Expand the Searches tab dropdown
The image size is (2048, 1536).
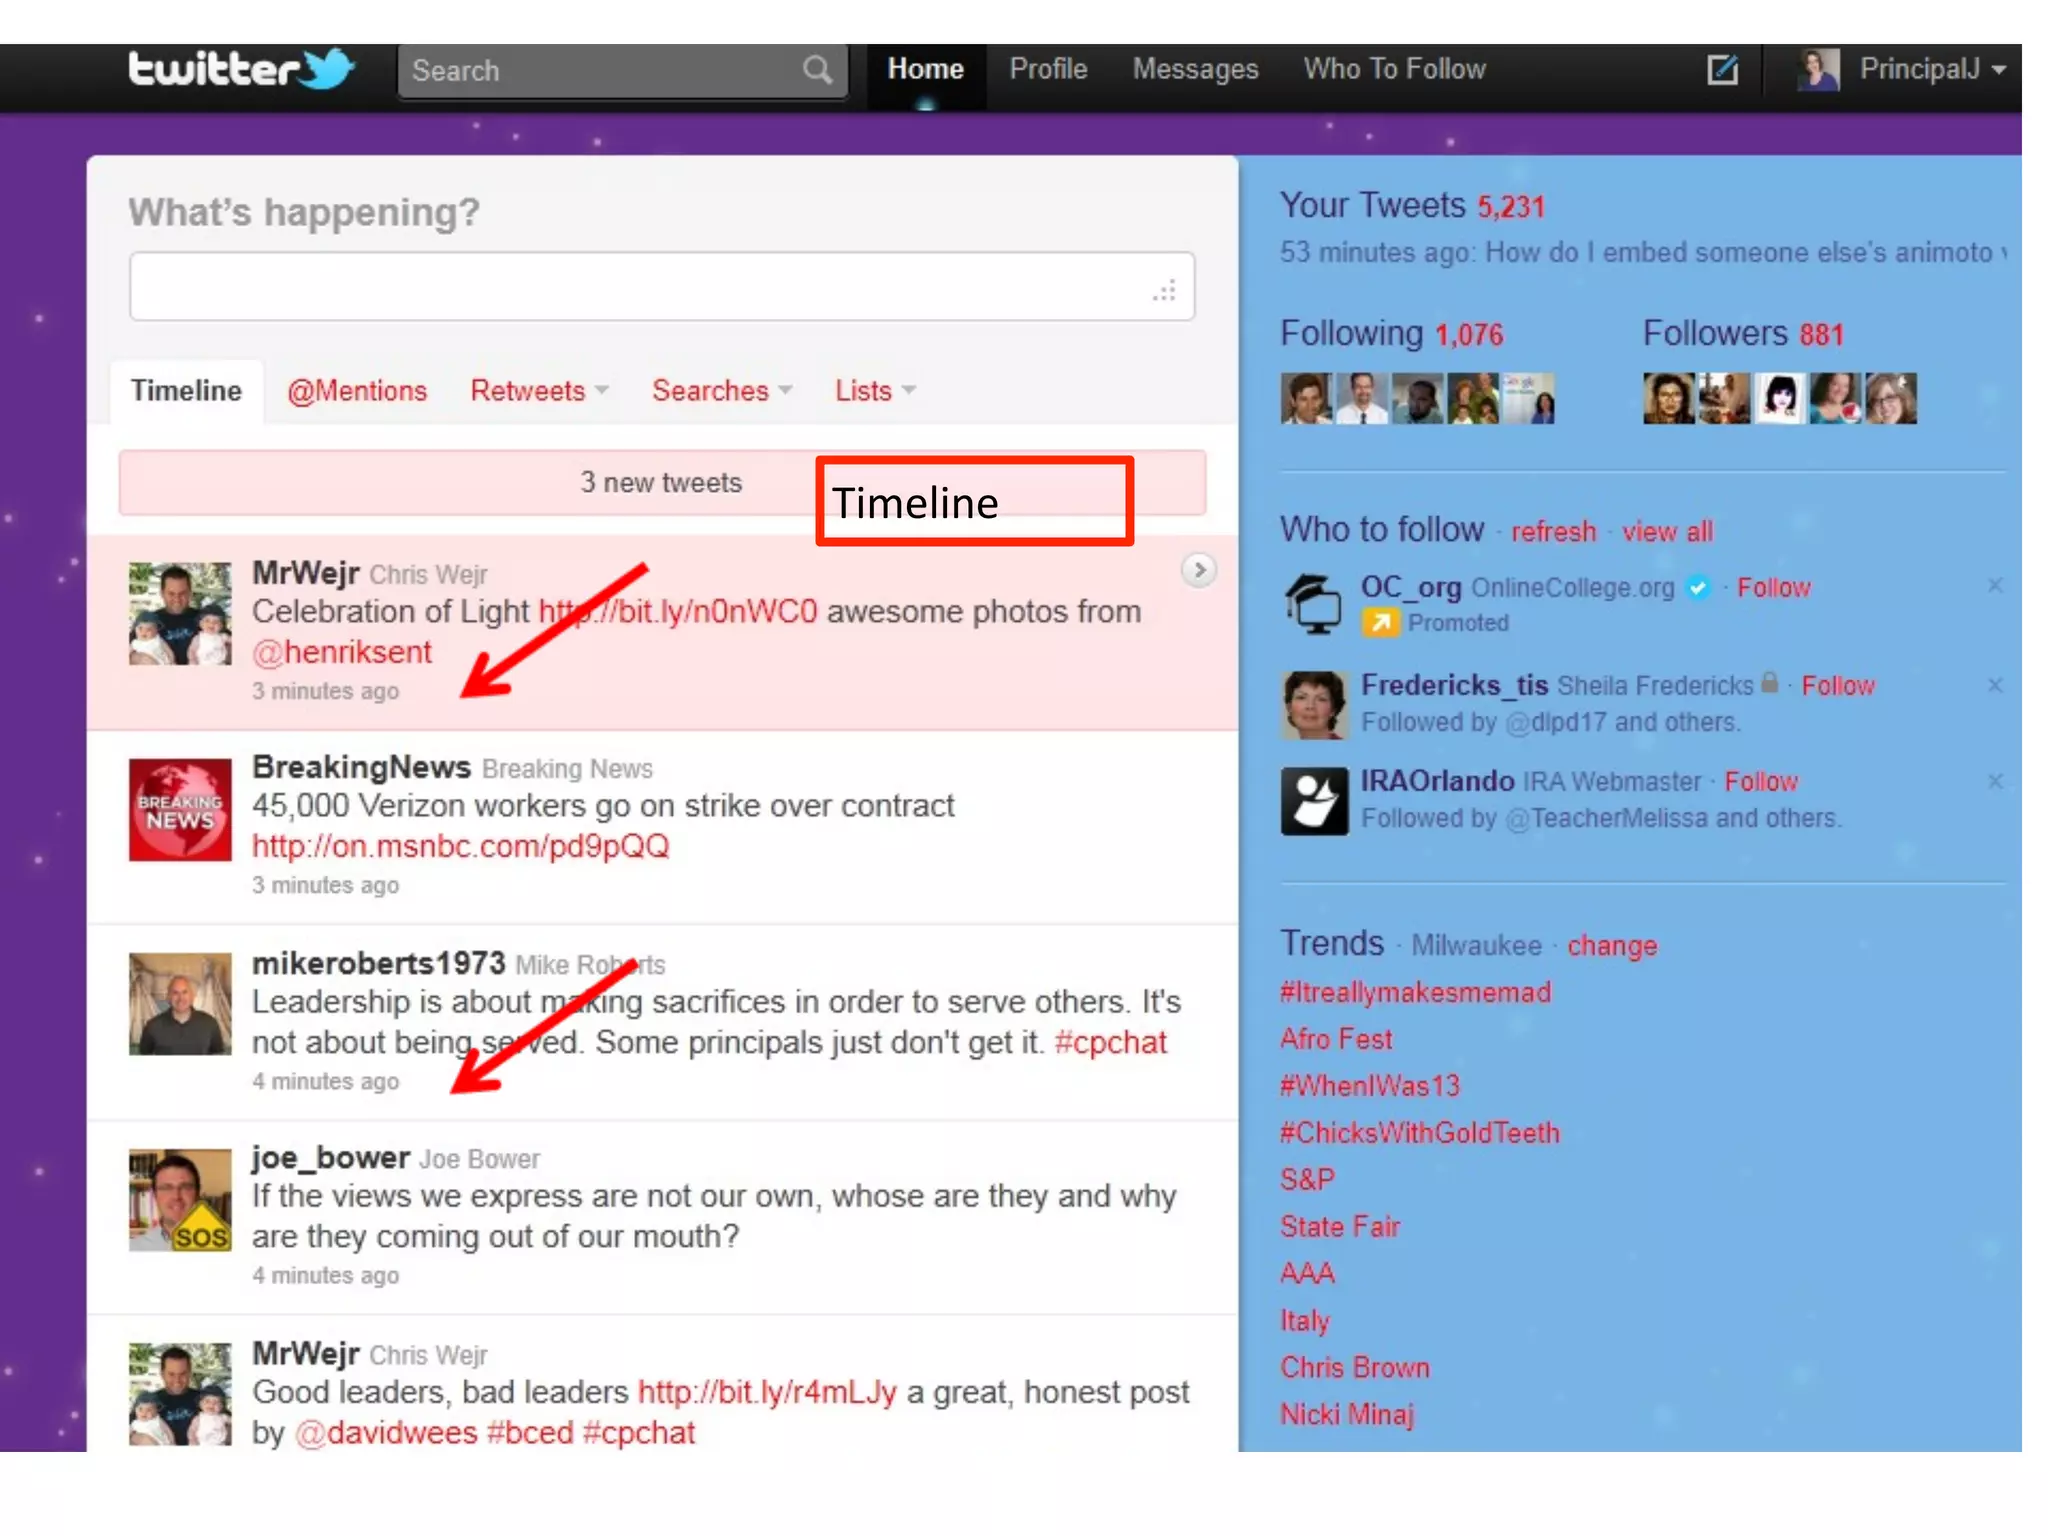tap(785, 390)
